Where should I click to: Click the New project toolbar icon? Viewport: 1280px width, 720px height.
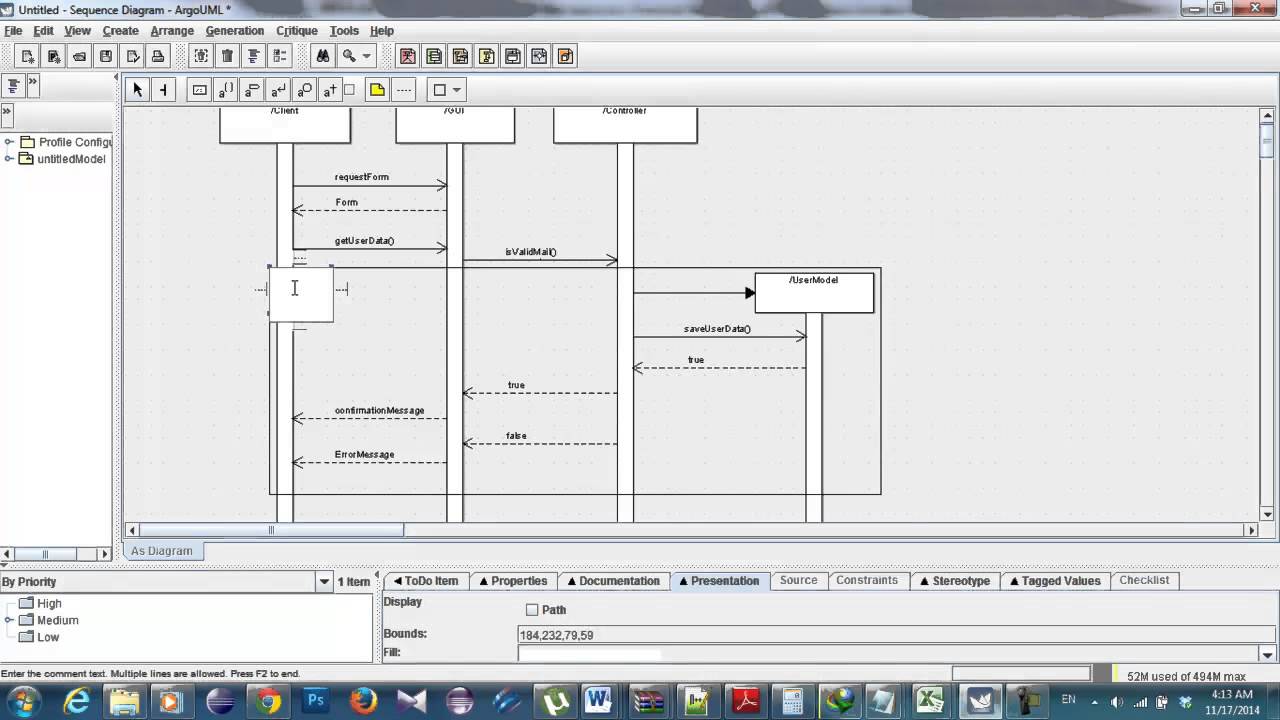click(x=28, y=56)
